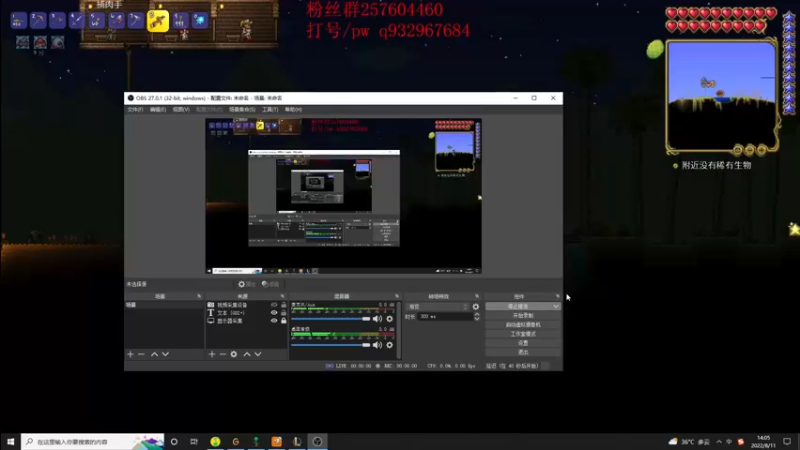
Task: Click the studio mode button
Action: coord(522,334)
